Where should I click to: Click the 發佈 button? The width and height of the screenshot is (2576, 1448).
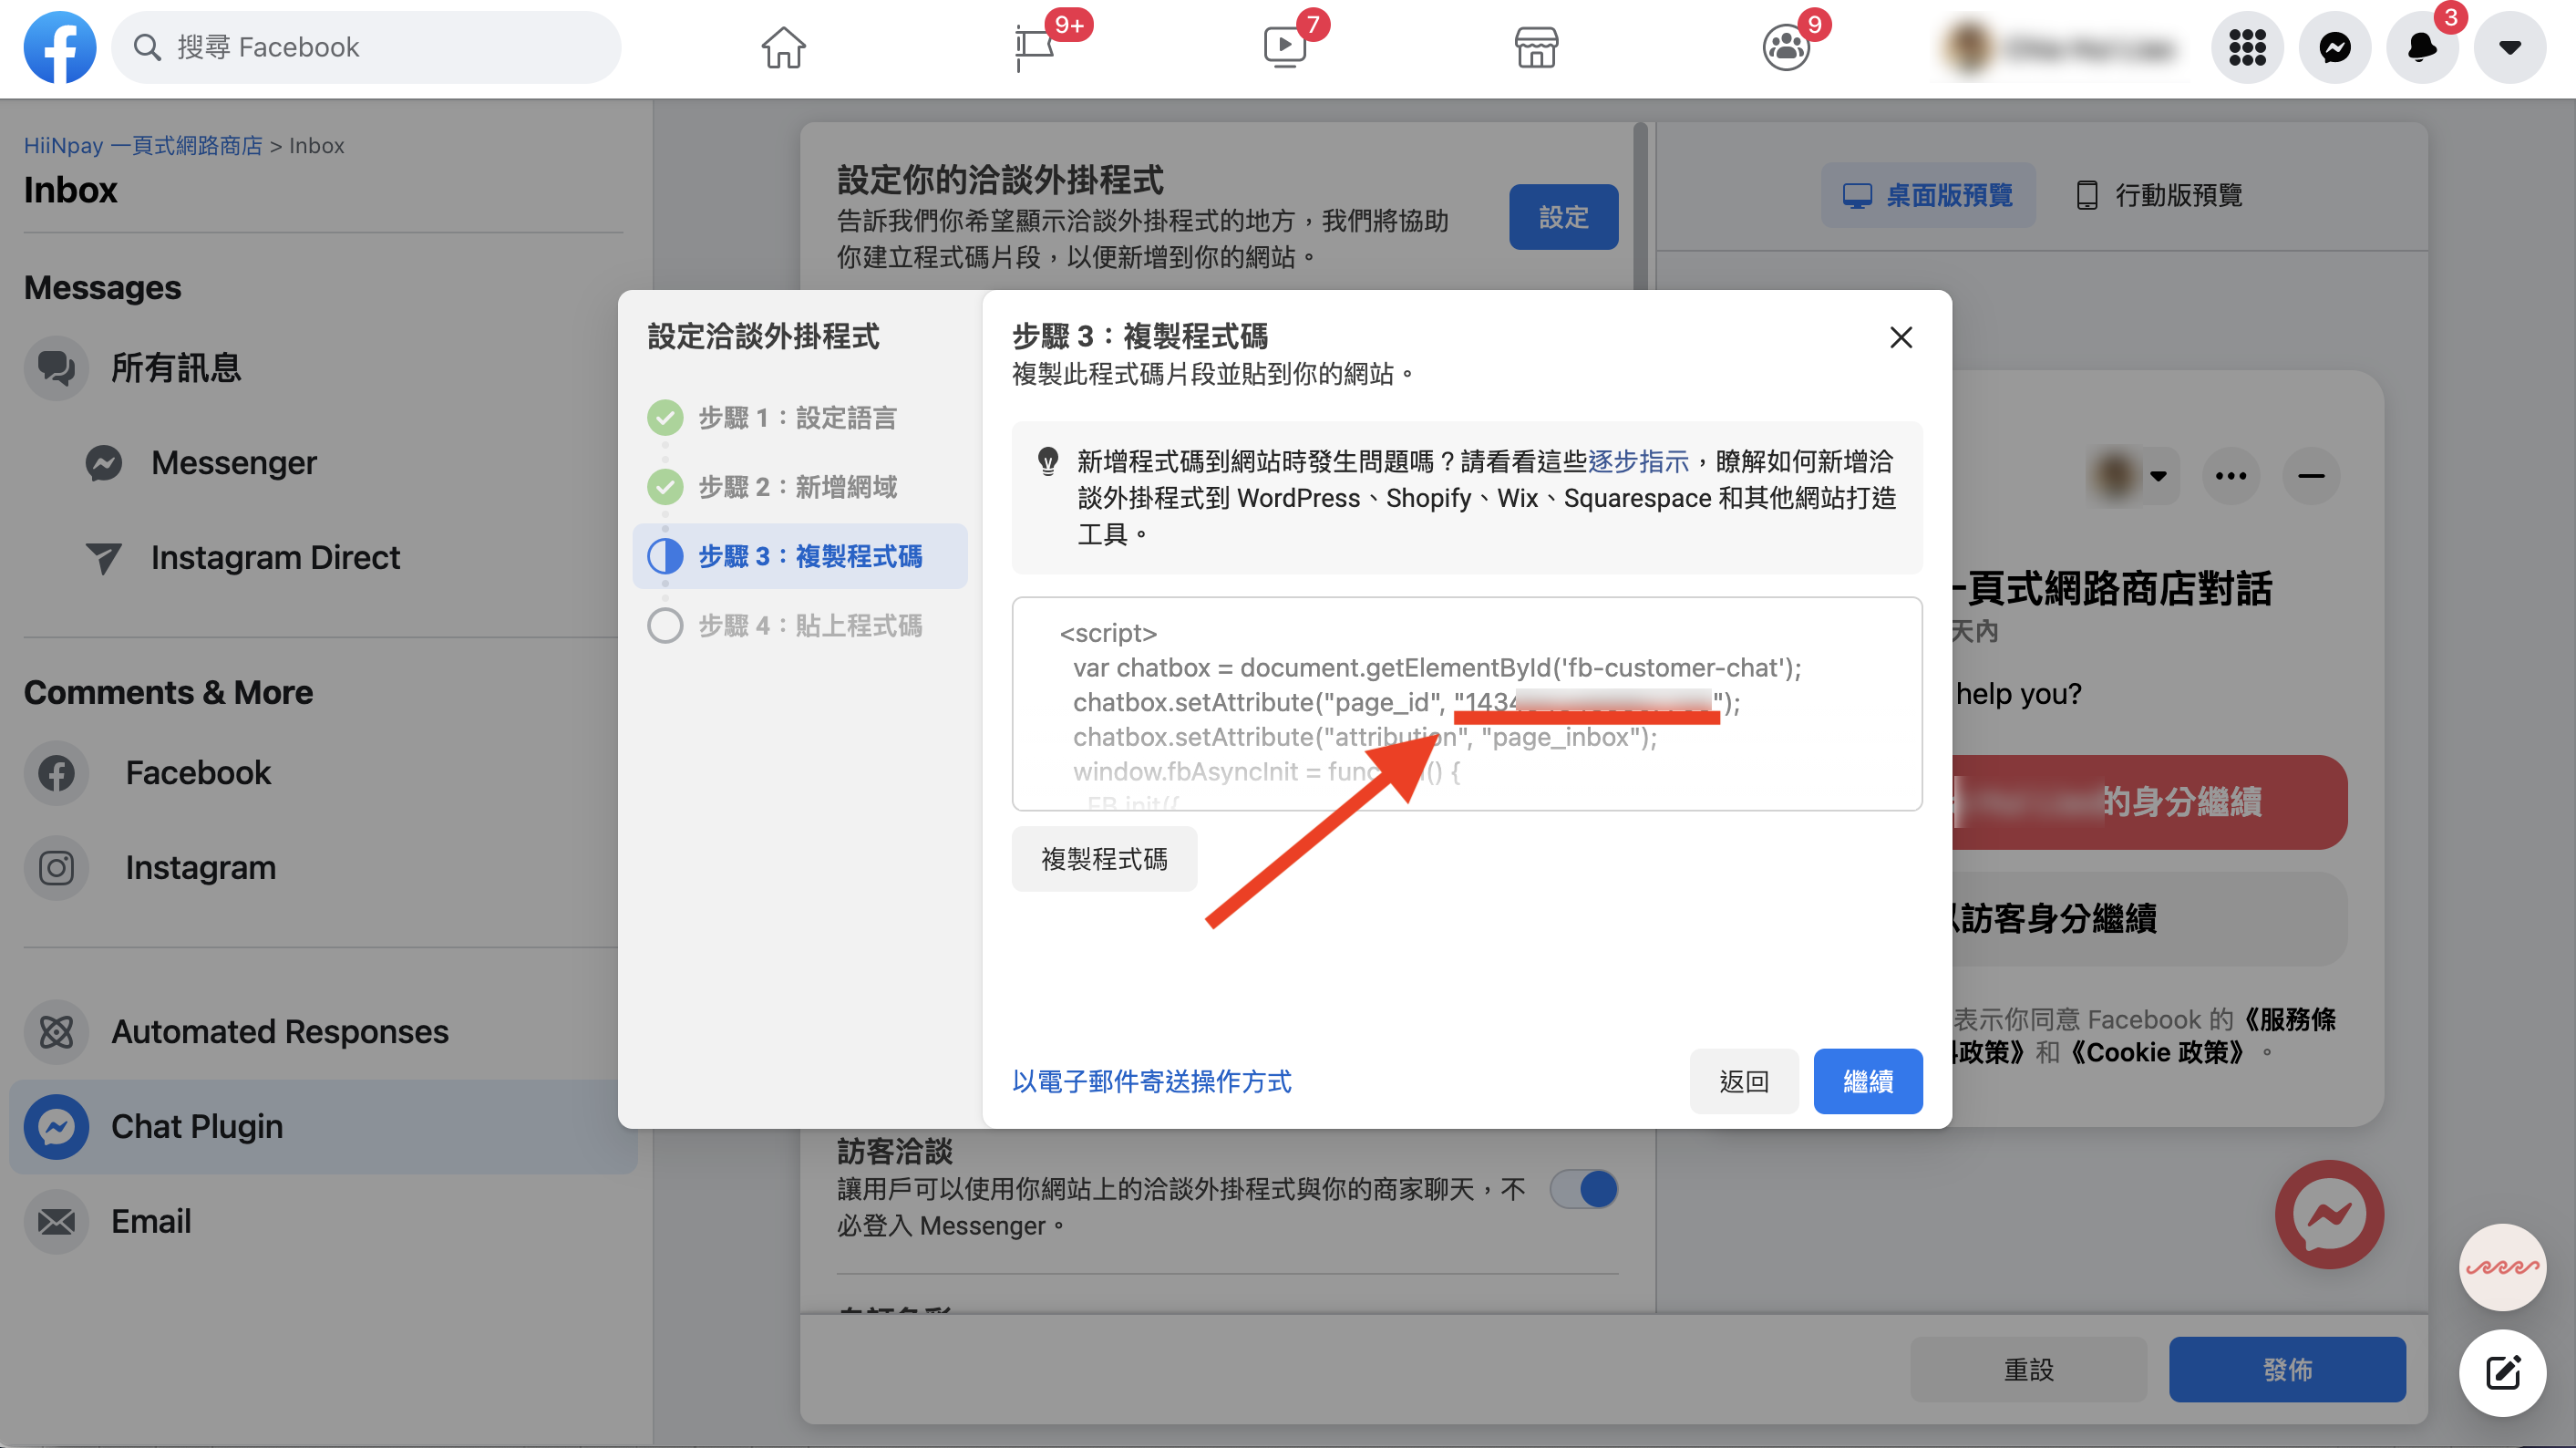point(2287,1370)
